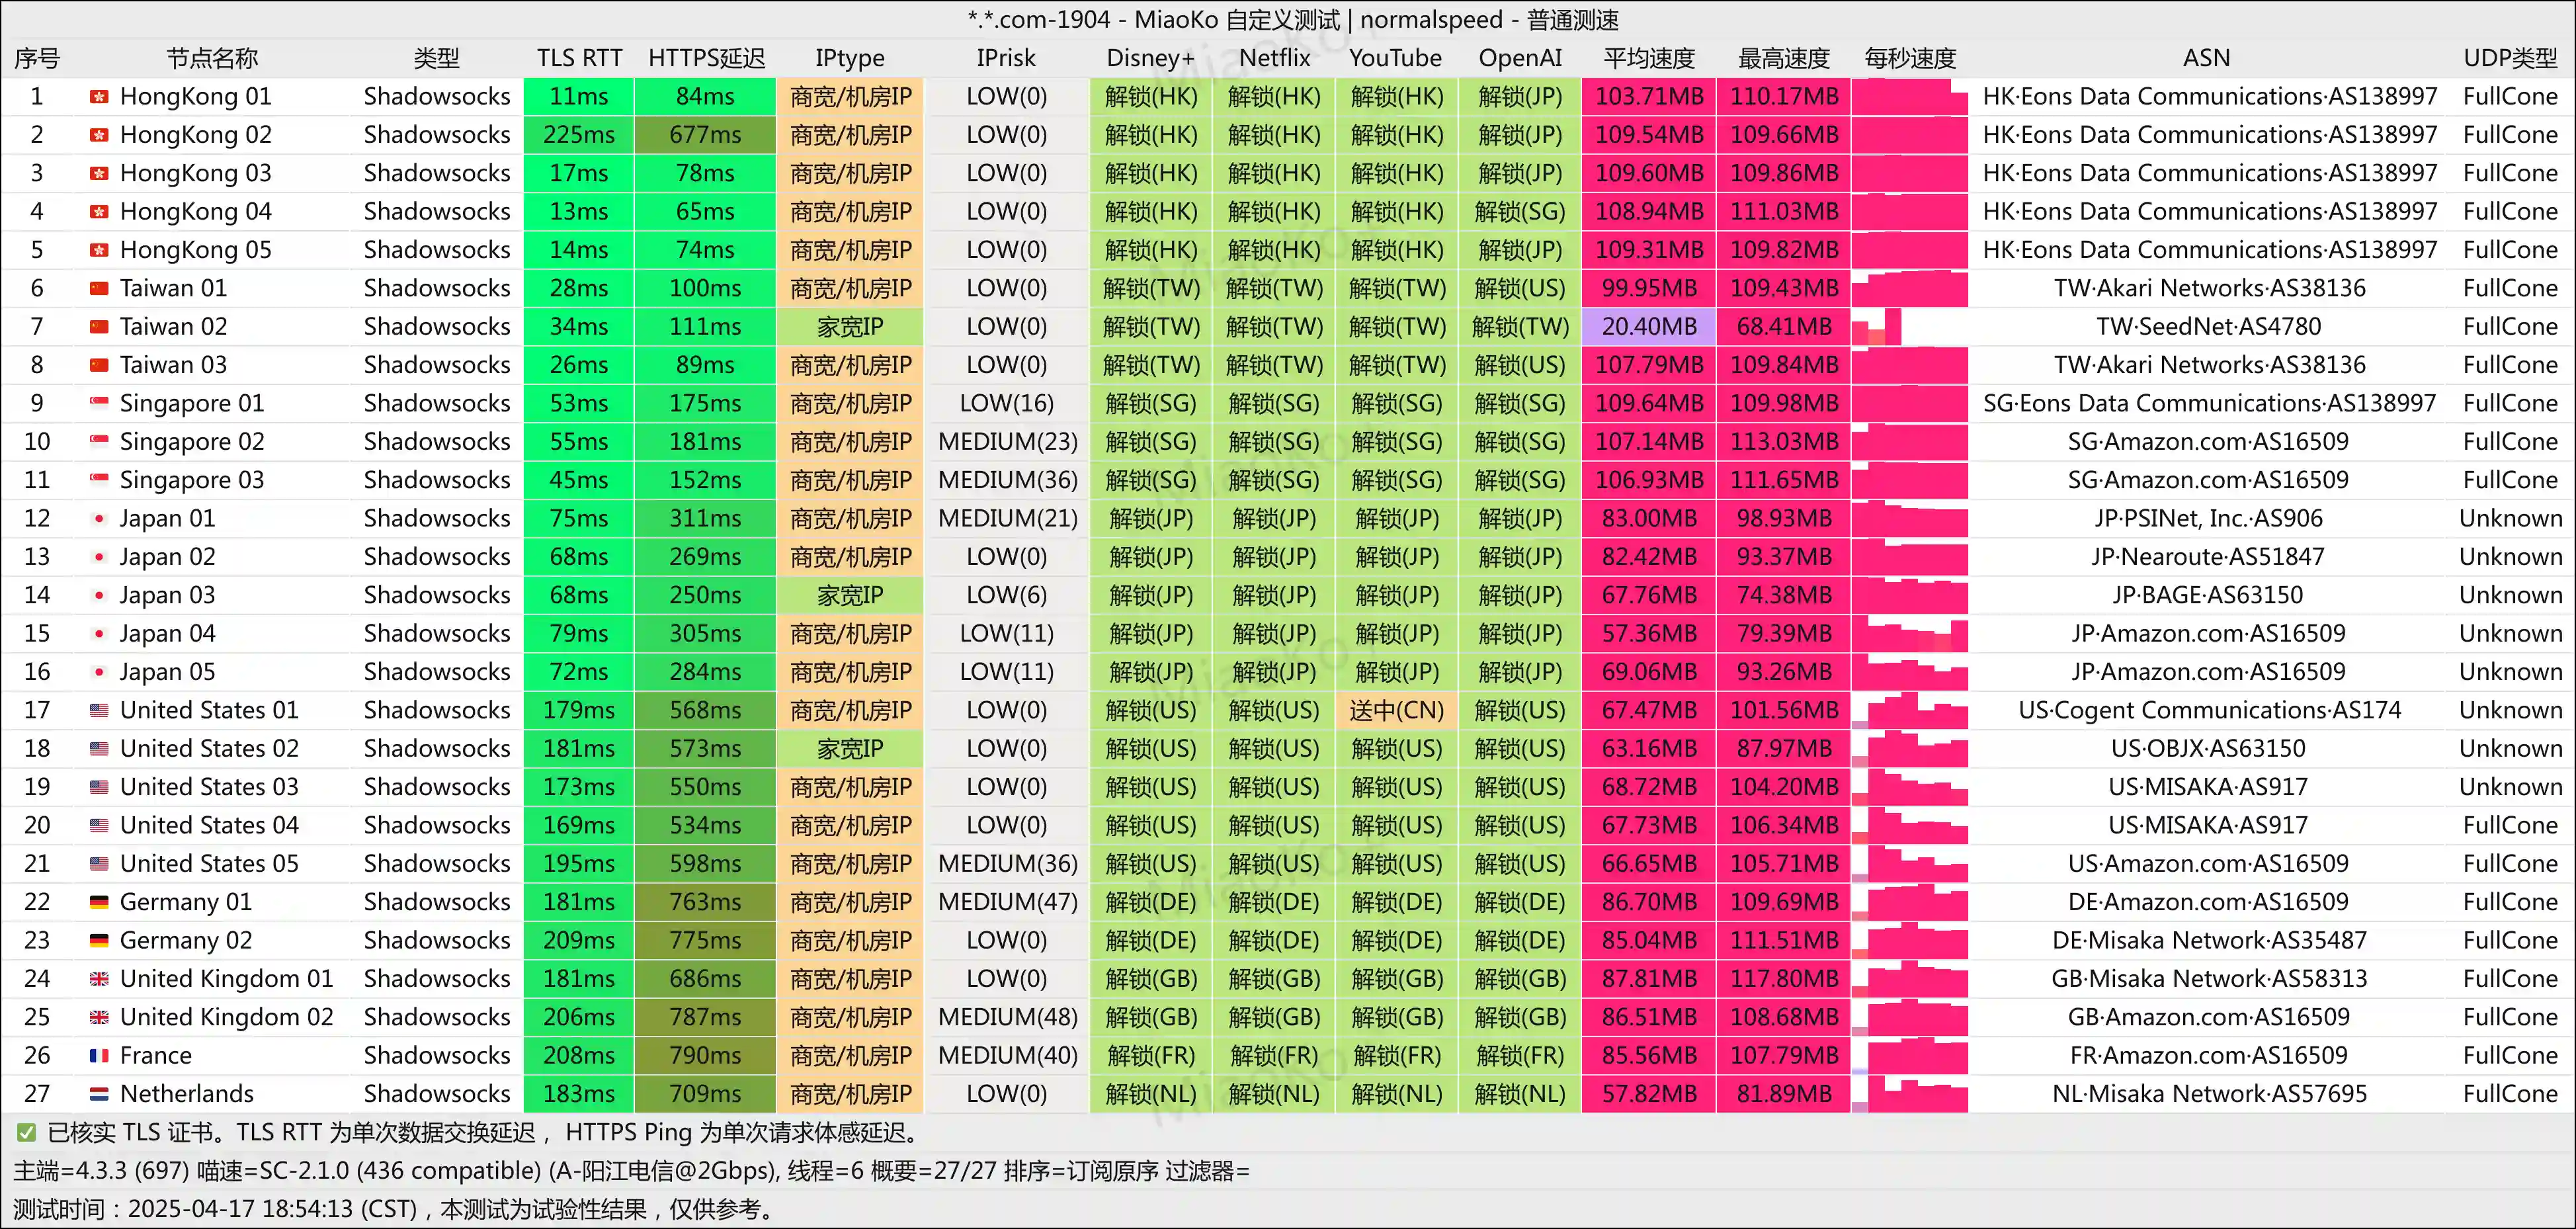Click the United Kingdom 01 node name
Screen dimensions: 2576x1229
click(x=226, y=978)
